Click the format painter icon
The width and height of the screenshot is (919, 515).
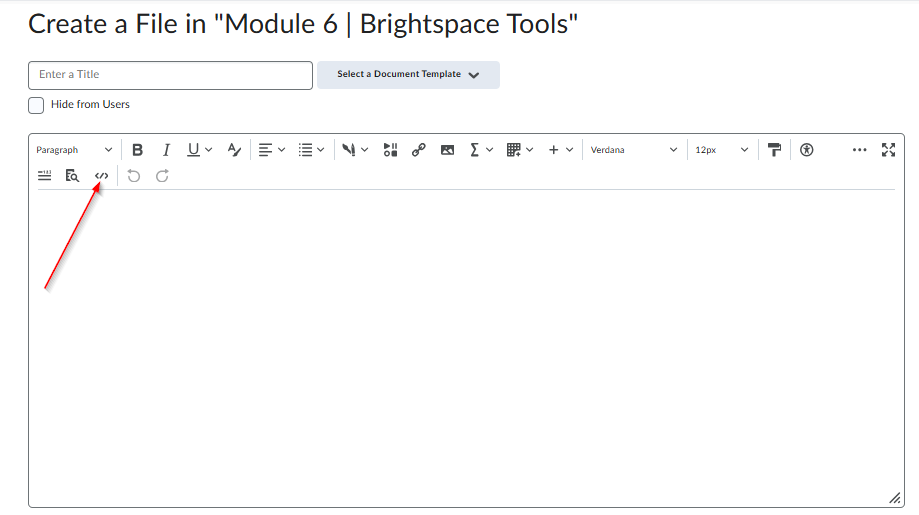pos(774,150)
